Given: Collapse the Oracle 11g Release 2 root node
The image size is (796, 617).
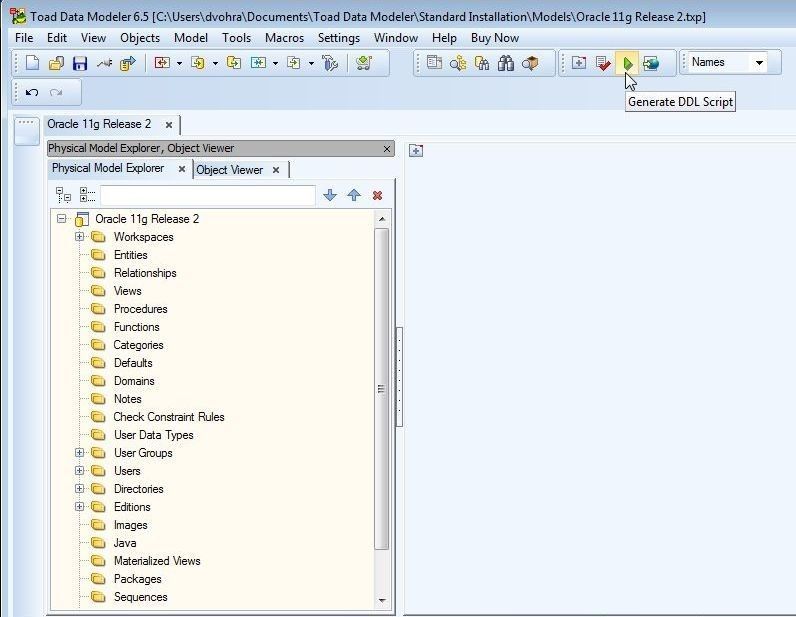Looking at the screenshot, I should coord(61,219).
